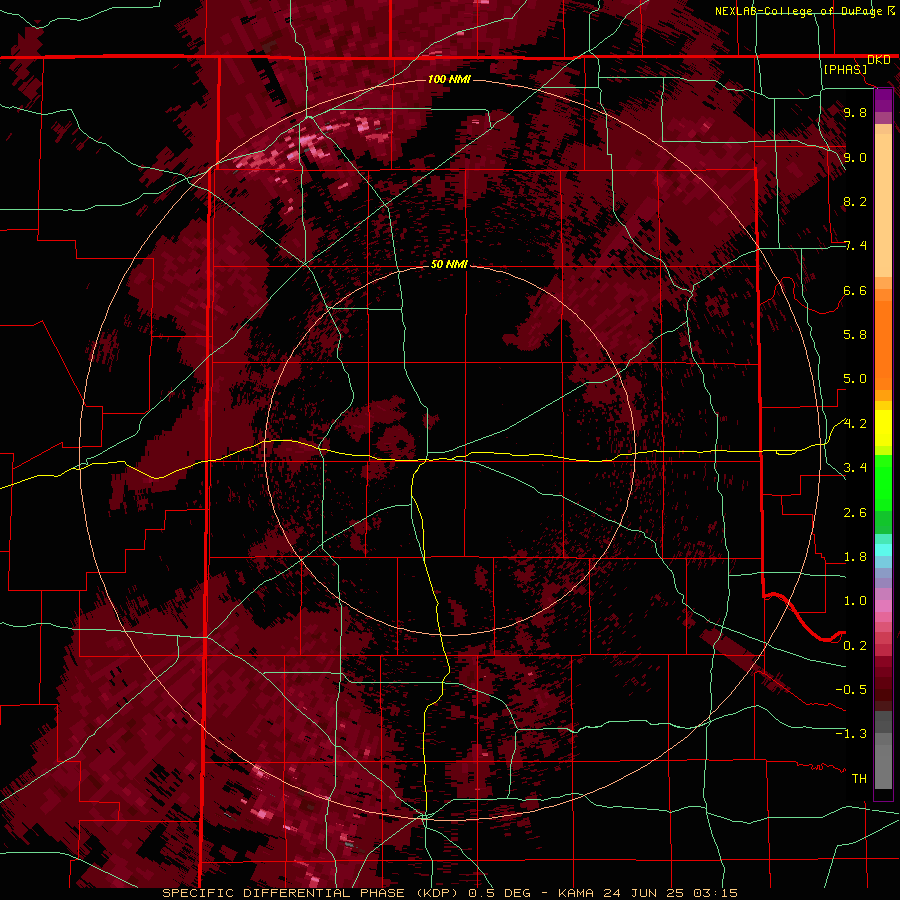900x900 pixels.
Task: Select the 3.4 scale value
Action: tap(855, 468)
